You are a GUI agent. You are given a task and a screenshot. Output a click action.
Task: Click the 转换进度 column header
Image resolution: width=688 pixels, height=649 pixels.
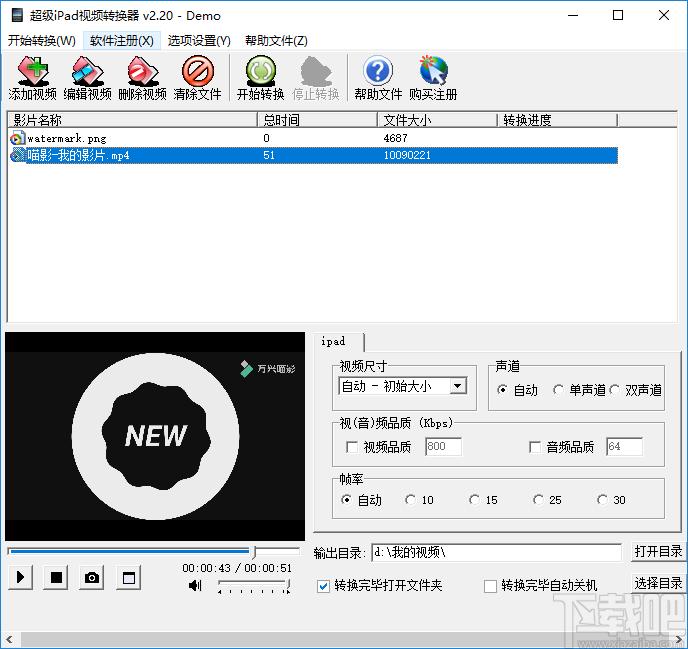558,120
